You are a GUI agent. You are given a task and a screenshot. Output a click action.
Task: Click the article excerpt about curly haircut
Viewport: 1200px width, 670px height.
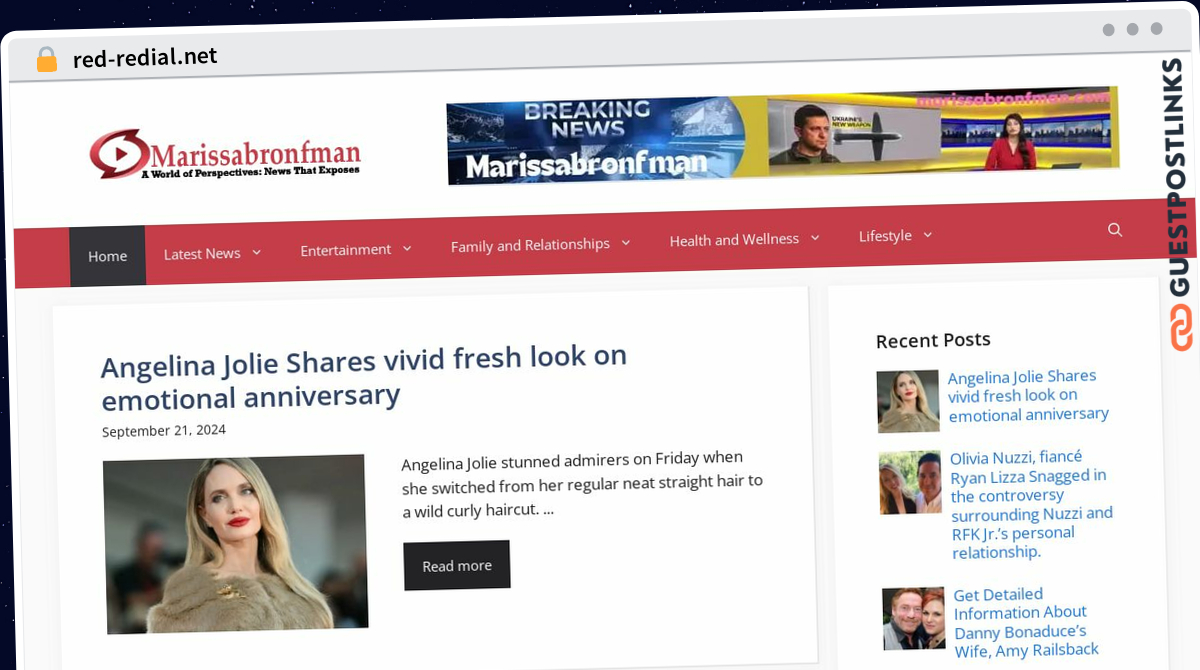582,484
